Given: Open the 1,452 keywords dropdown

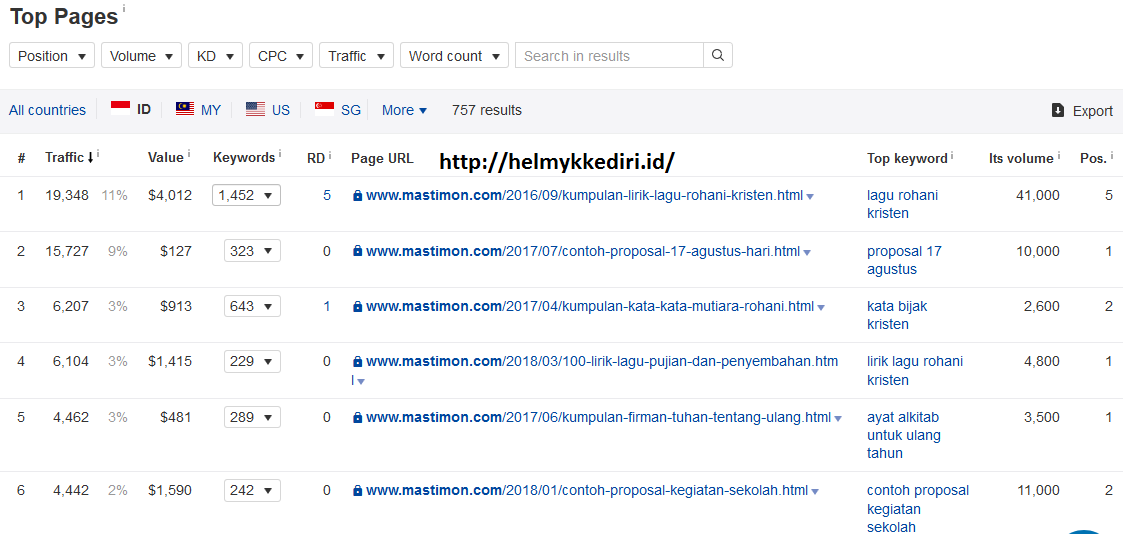Looking at the screenshot, I should 246,195.
